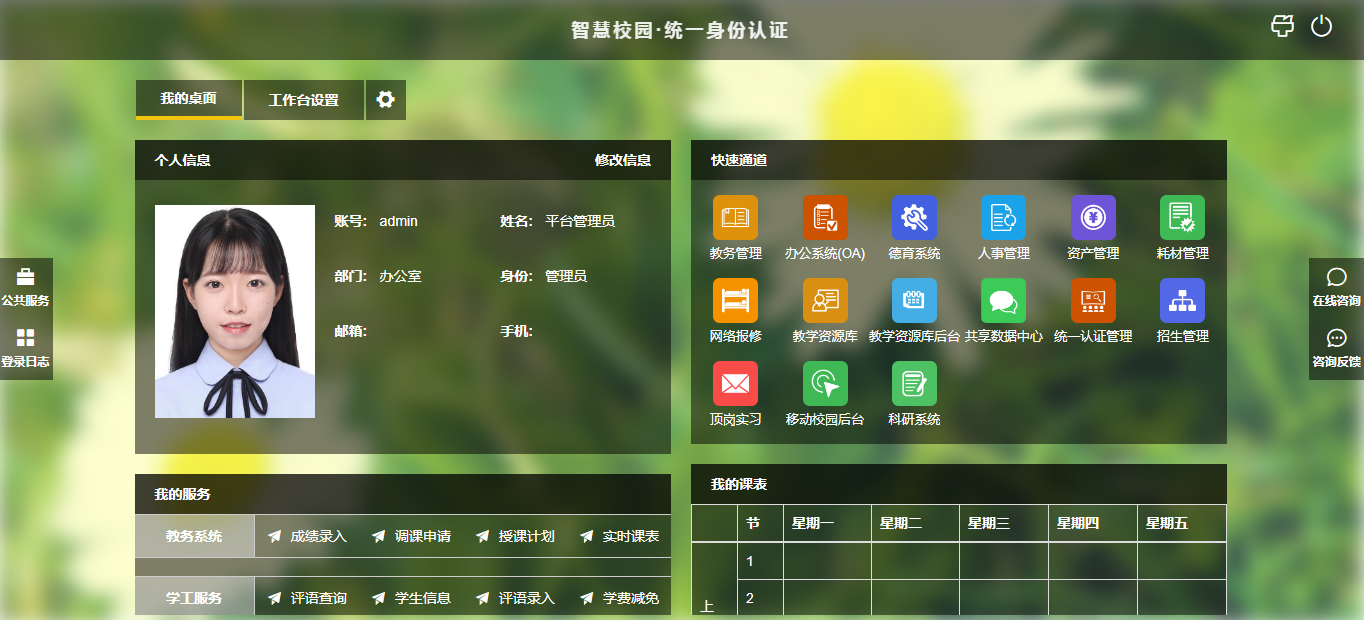Open the 办公系统(OA) icon

tap(825, 218)
